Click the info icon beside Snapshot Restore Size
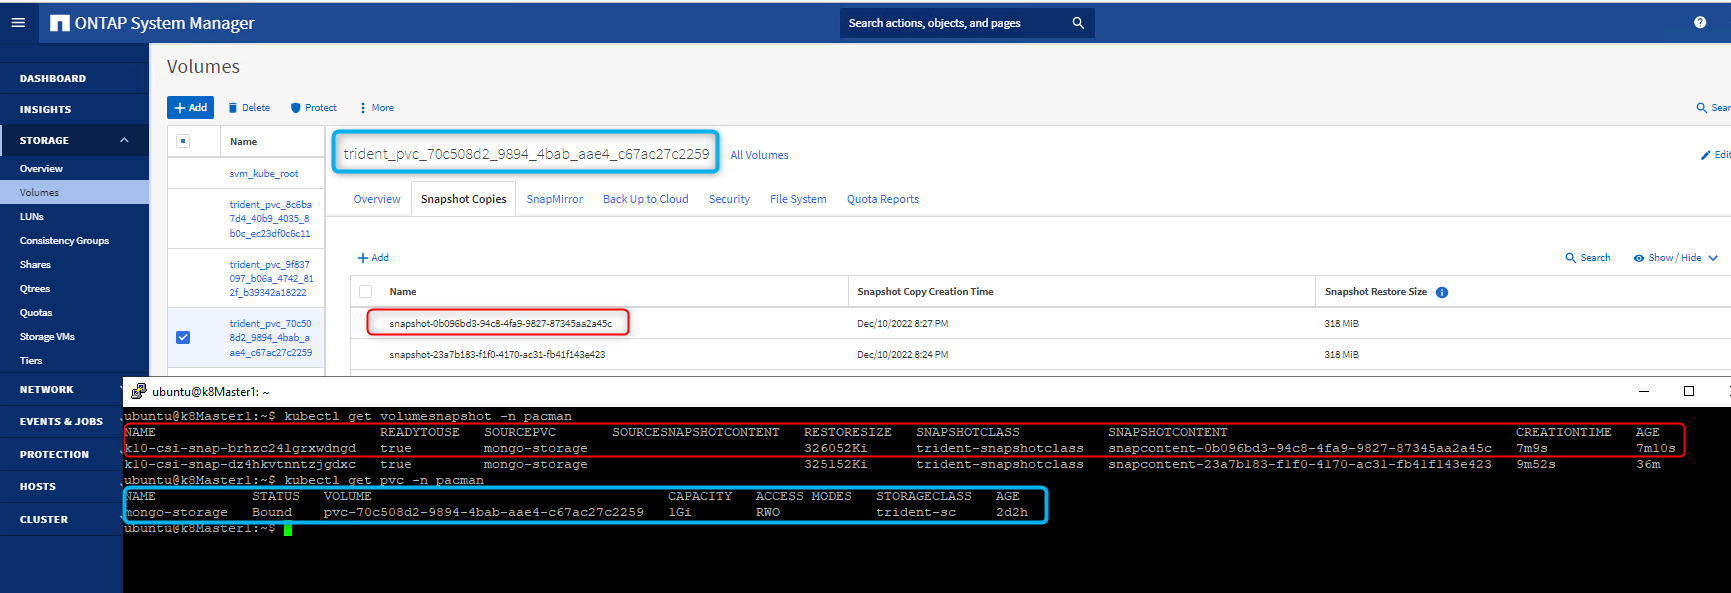The image size is (1731, 593). tap(1442, 292)
